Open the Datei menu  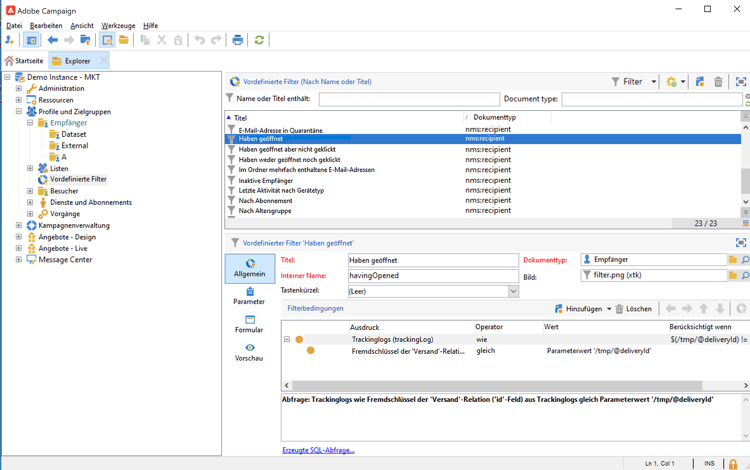click(x=14, y=25)
